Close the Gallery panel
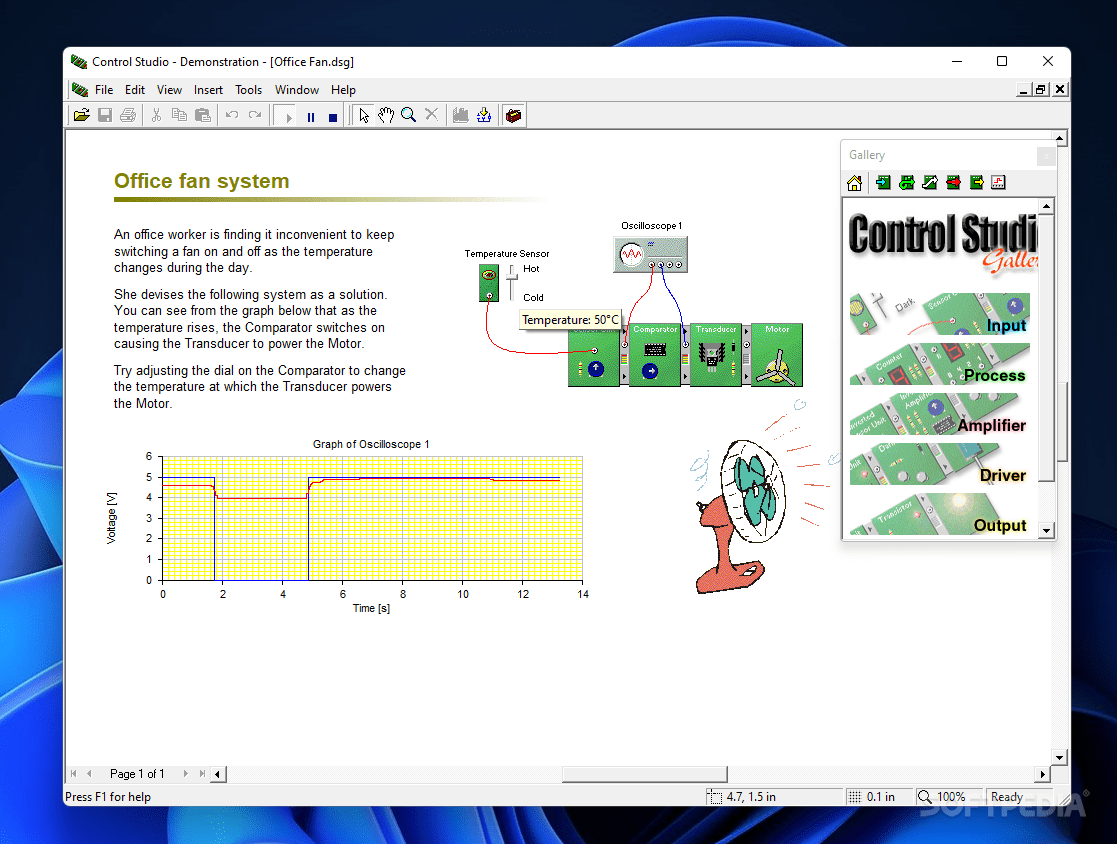Viewport: 1117px width, 844px height. coord(1046,155)
